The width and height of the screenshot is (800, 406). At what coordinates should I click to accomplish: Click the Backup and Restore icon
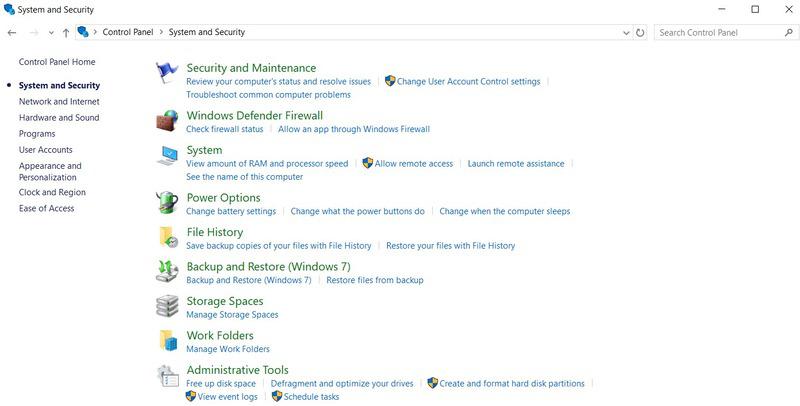[x=167, y=272]
